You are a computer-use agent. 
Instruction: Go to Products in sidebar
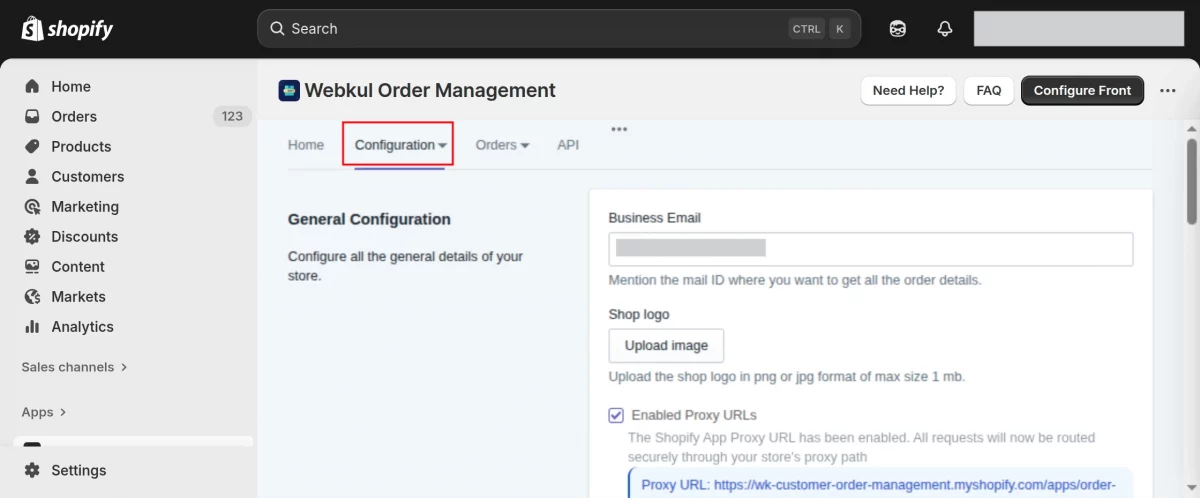[x=81, y=147]
